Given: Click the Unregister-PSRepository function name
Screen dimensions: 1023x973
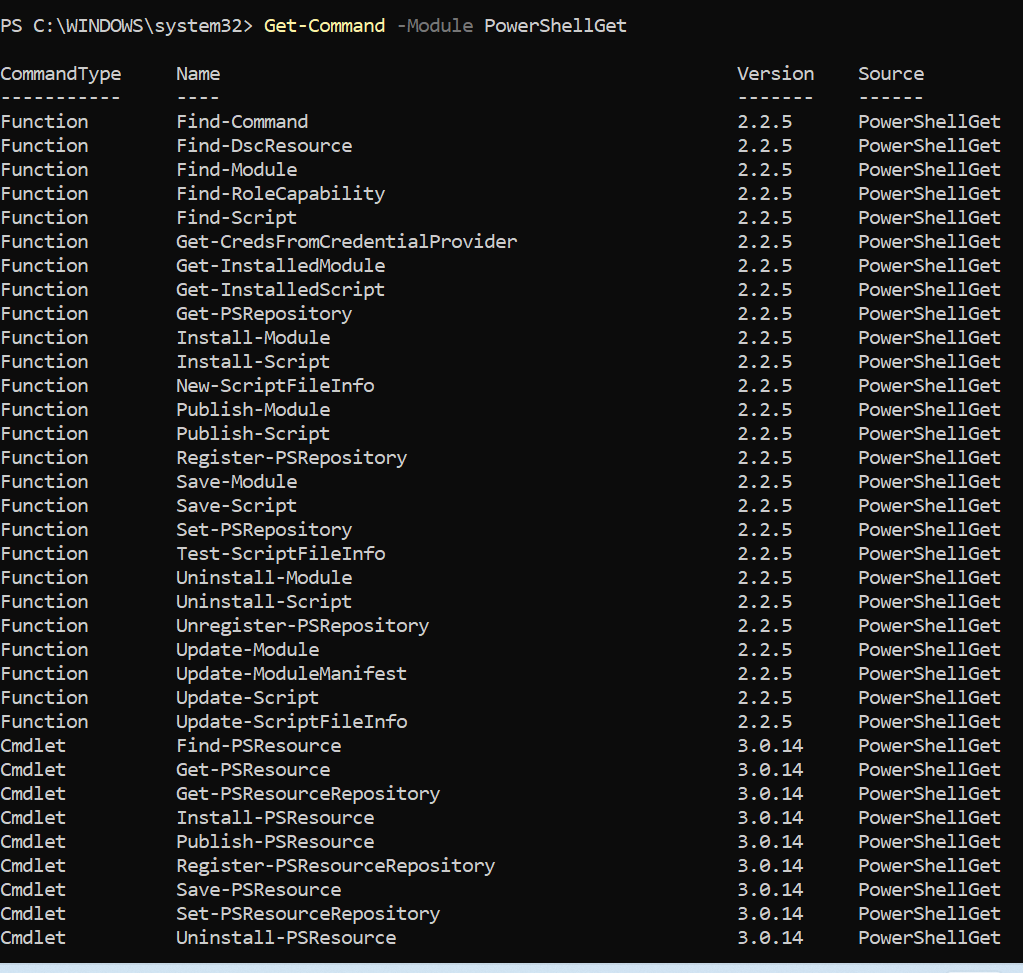Looking at the screenshot, I should pyautogui.click(x=302, y=626).
